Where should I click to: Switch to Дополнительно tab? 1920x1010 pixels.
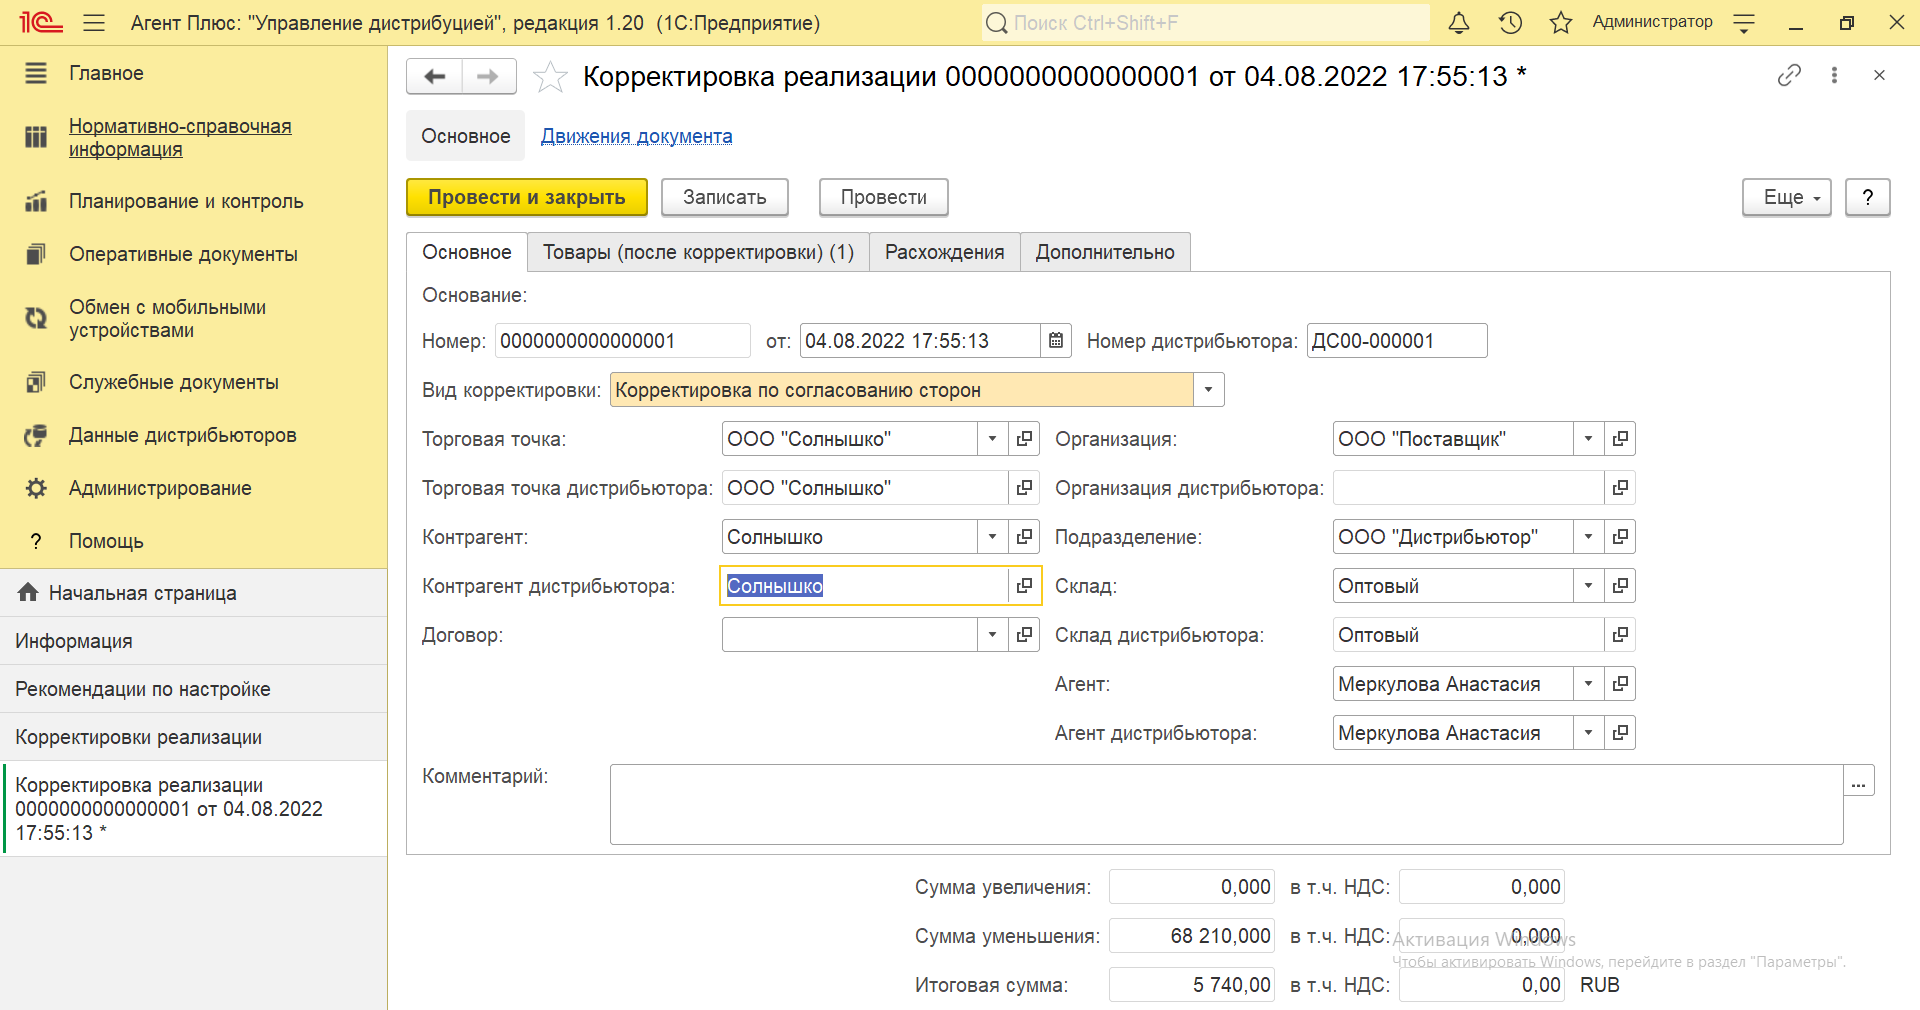coord(1105,252)
